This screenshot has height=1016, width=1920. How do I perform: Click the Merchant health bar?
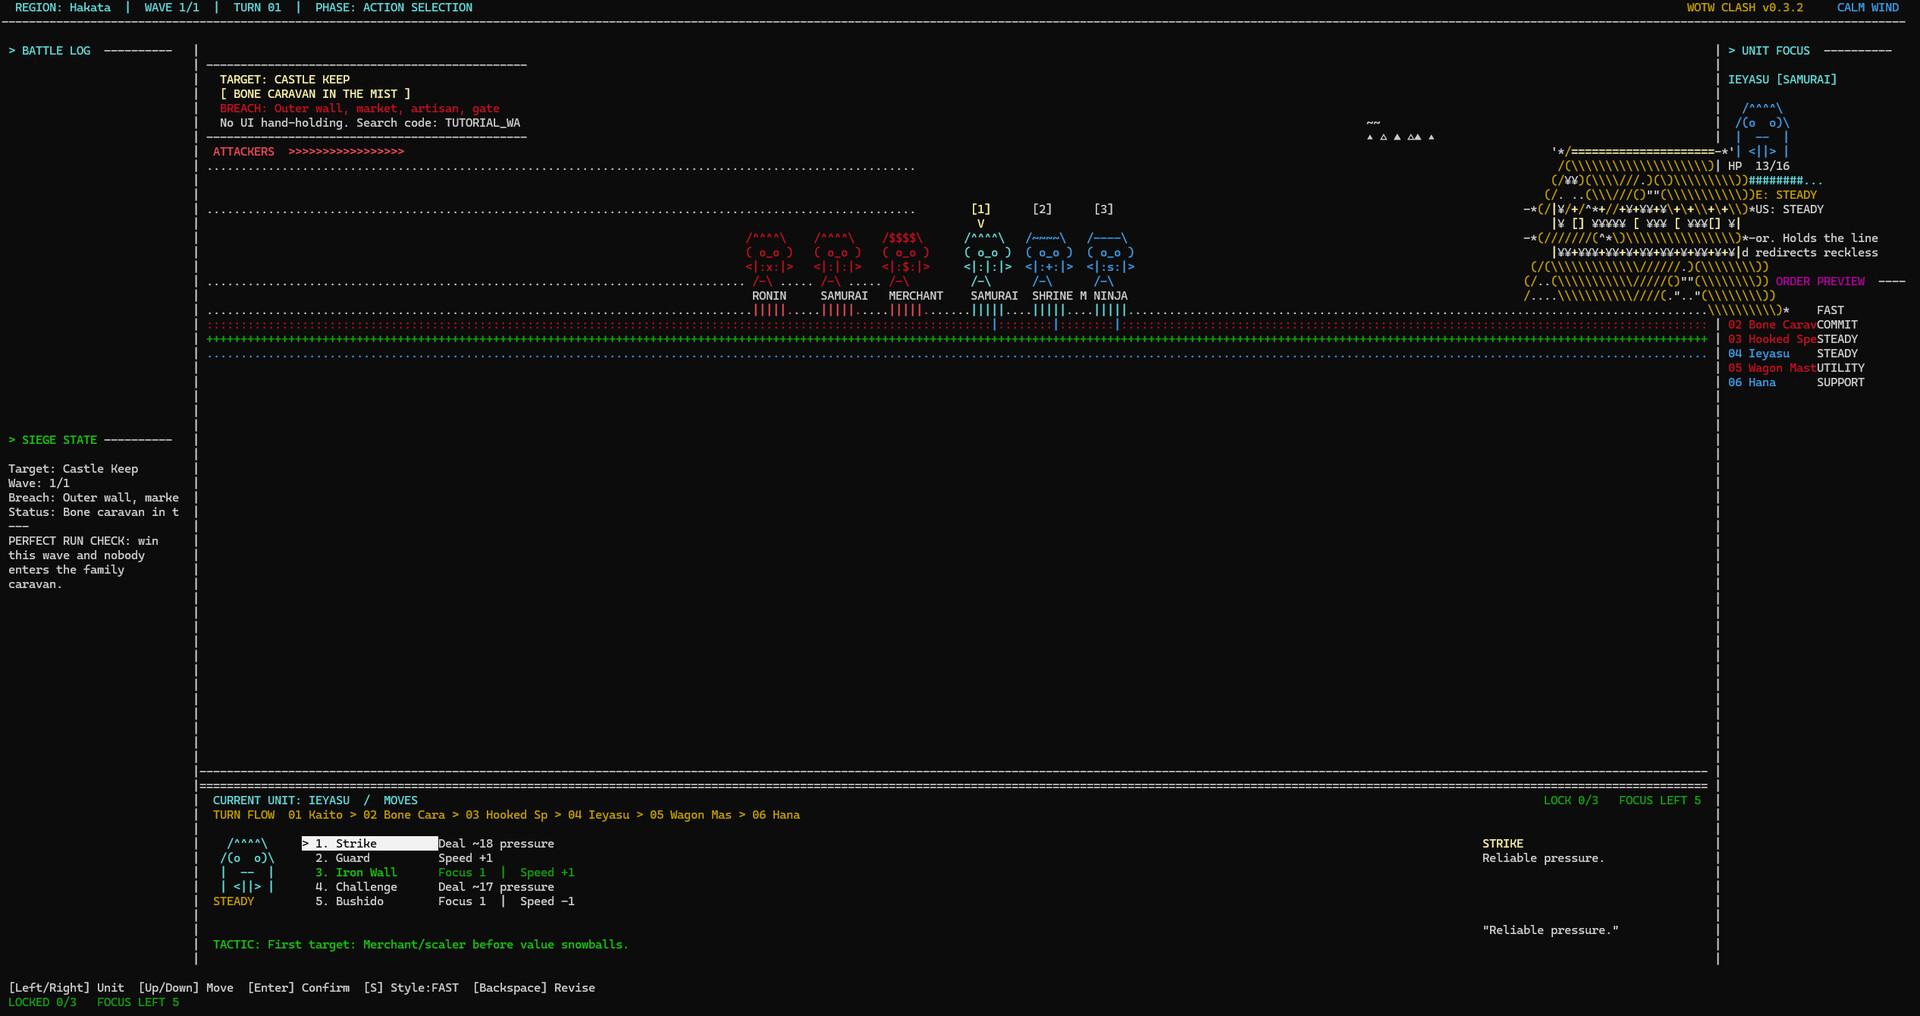(x=906, y=311)
